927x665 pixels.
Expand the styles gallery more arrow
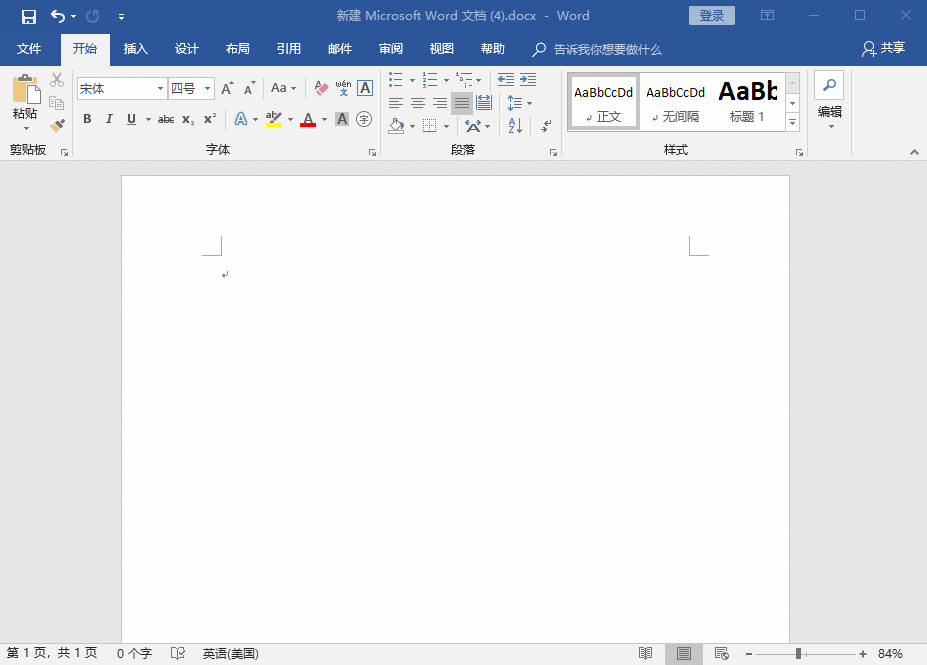[792, 122]
